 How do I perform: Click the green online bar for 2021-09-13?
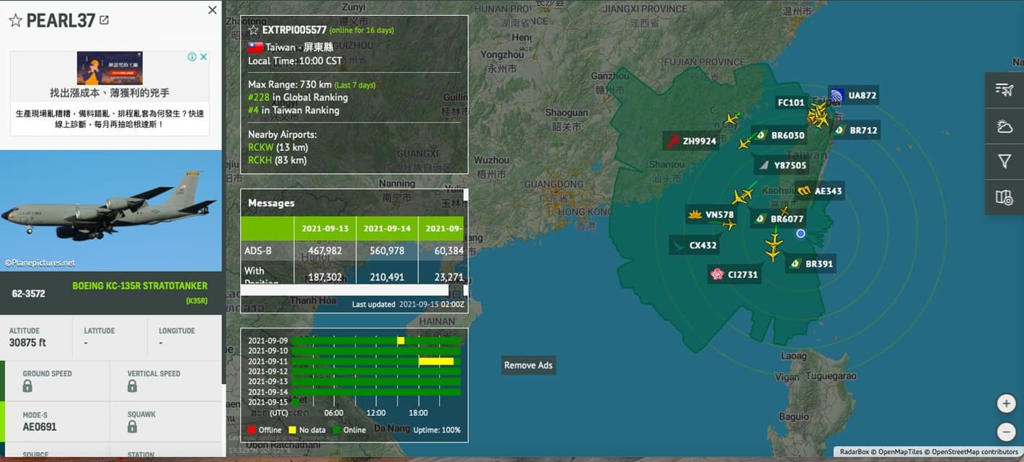point(376,382)
